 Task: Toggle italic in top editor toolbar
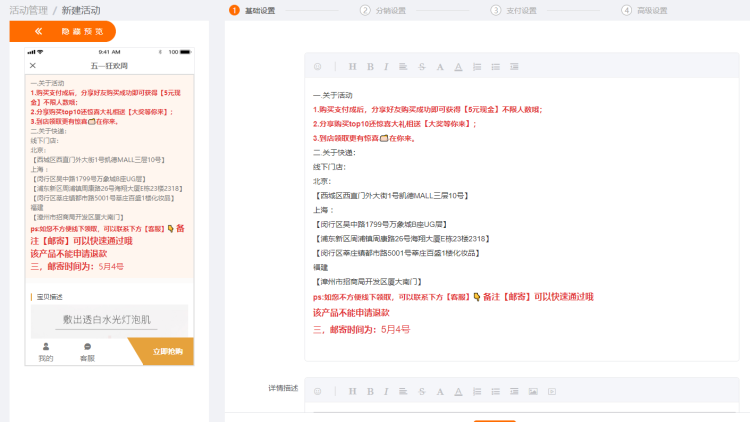click(386, 67)
